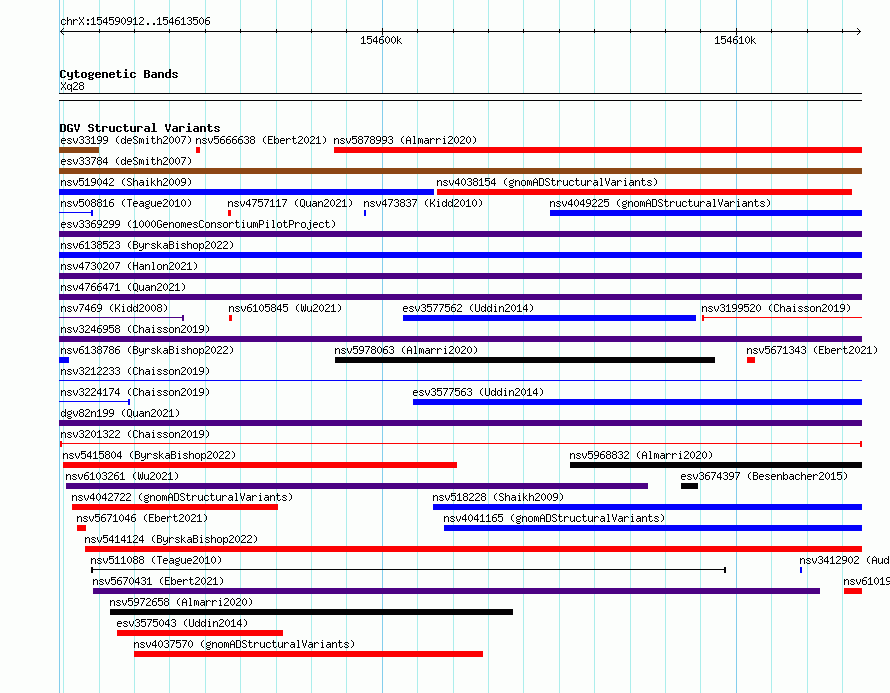The width and height of the screenshot is (890, 693).
Task: Click the DGV Structural Variants track title
Action: 140,128
